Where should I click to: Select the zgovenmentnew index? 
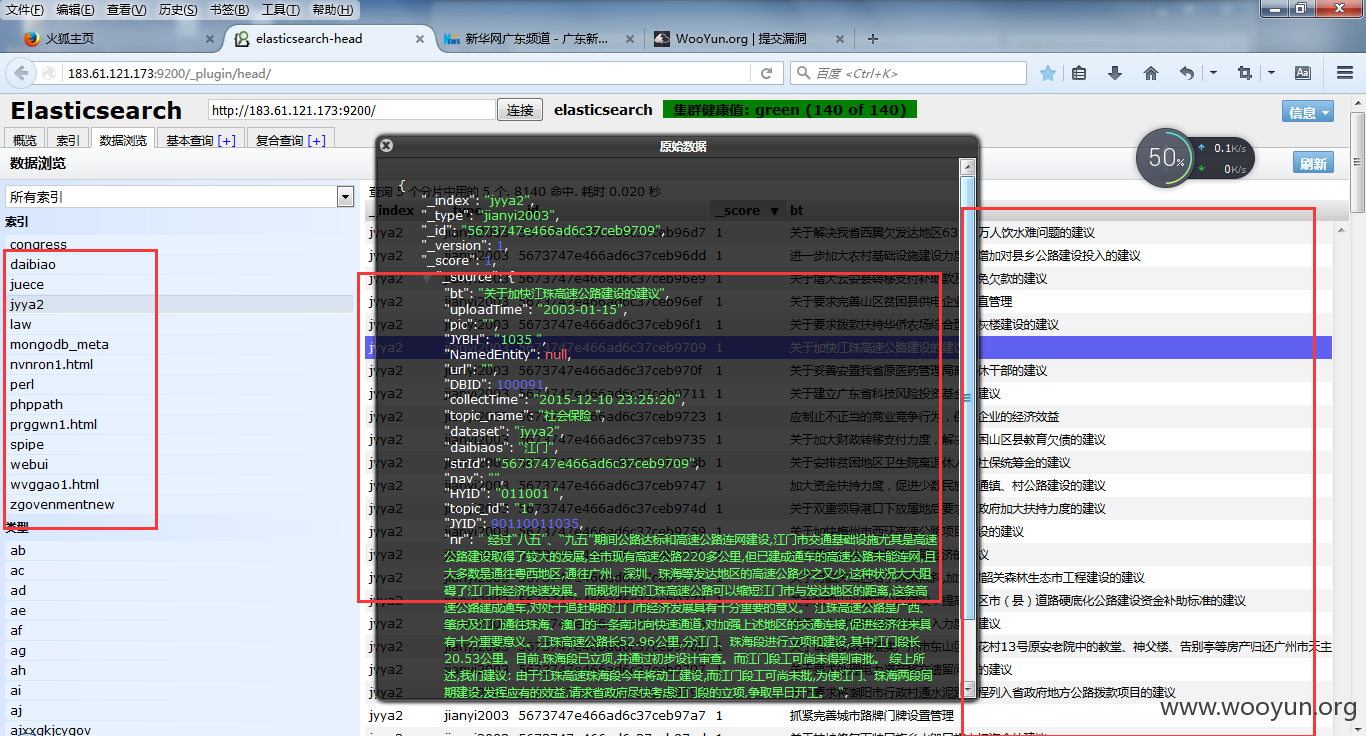180,504
